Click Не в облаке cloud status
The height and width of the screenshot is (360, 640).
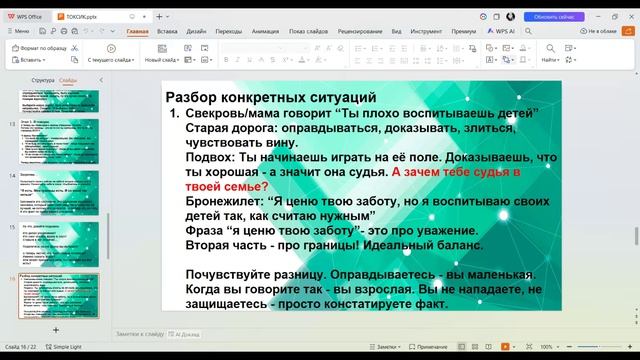[x=598, y=31]
